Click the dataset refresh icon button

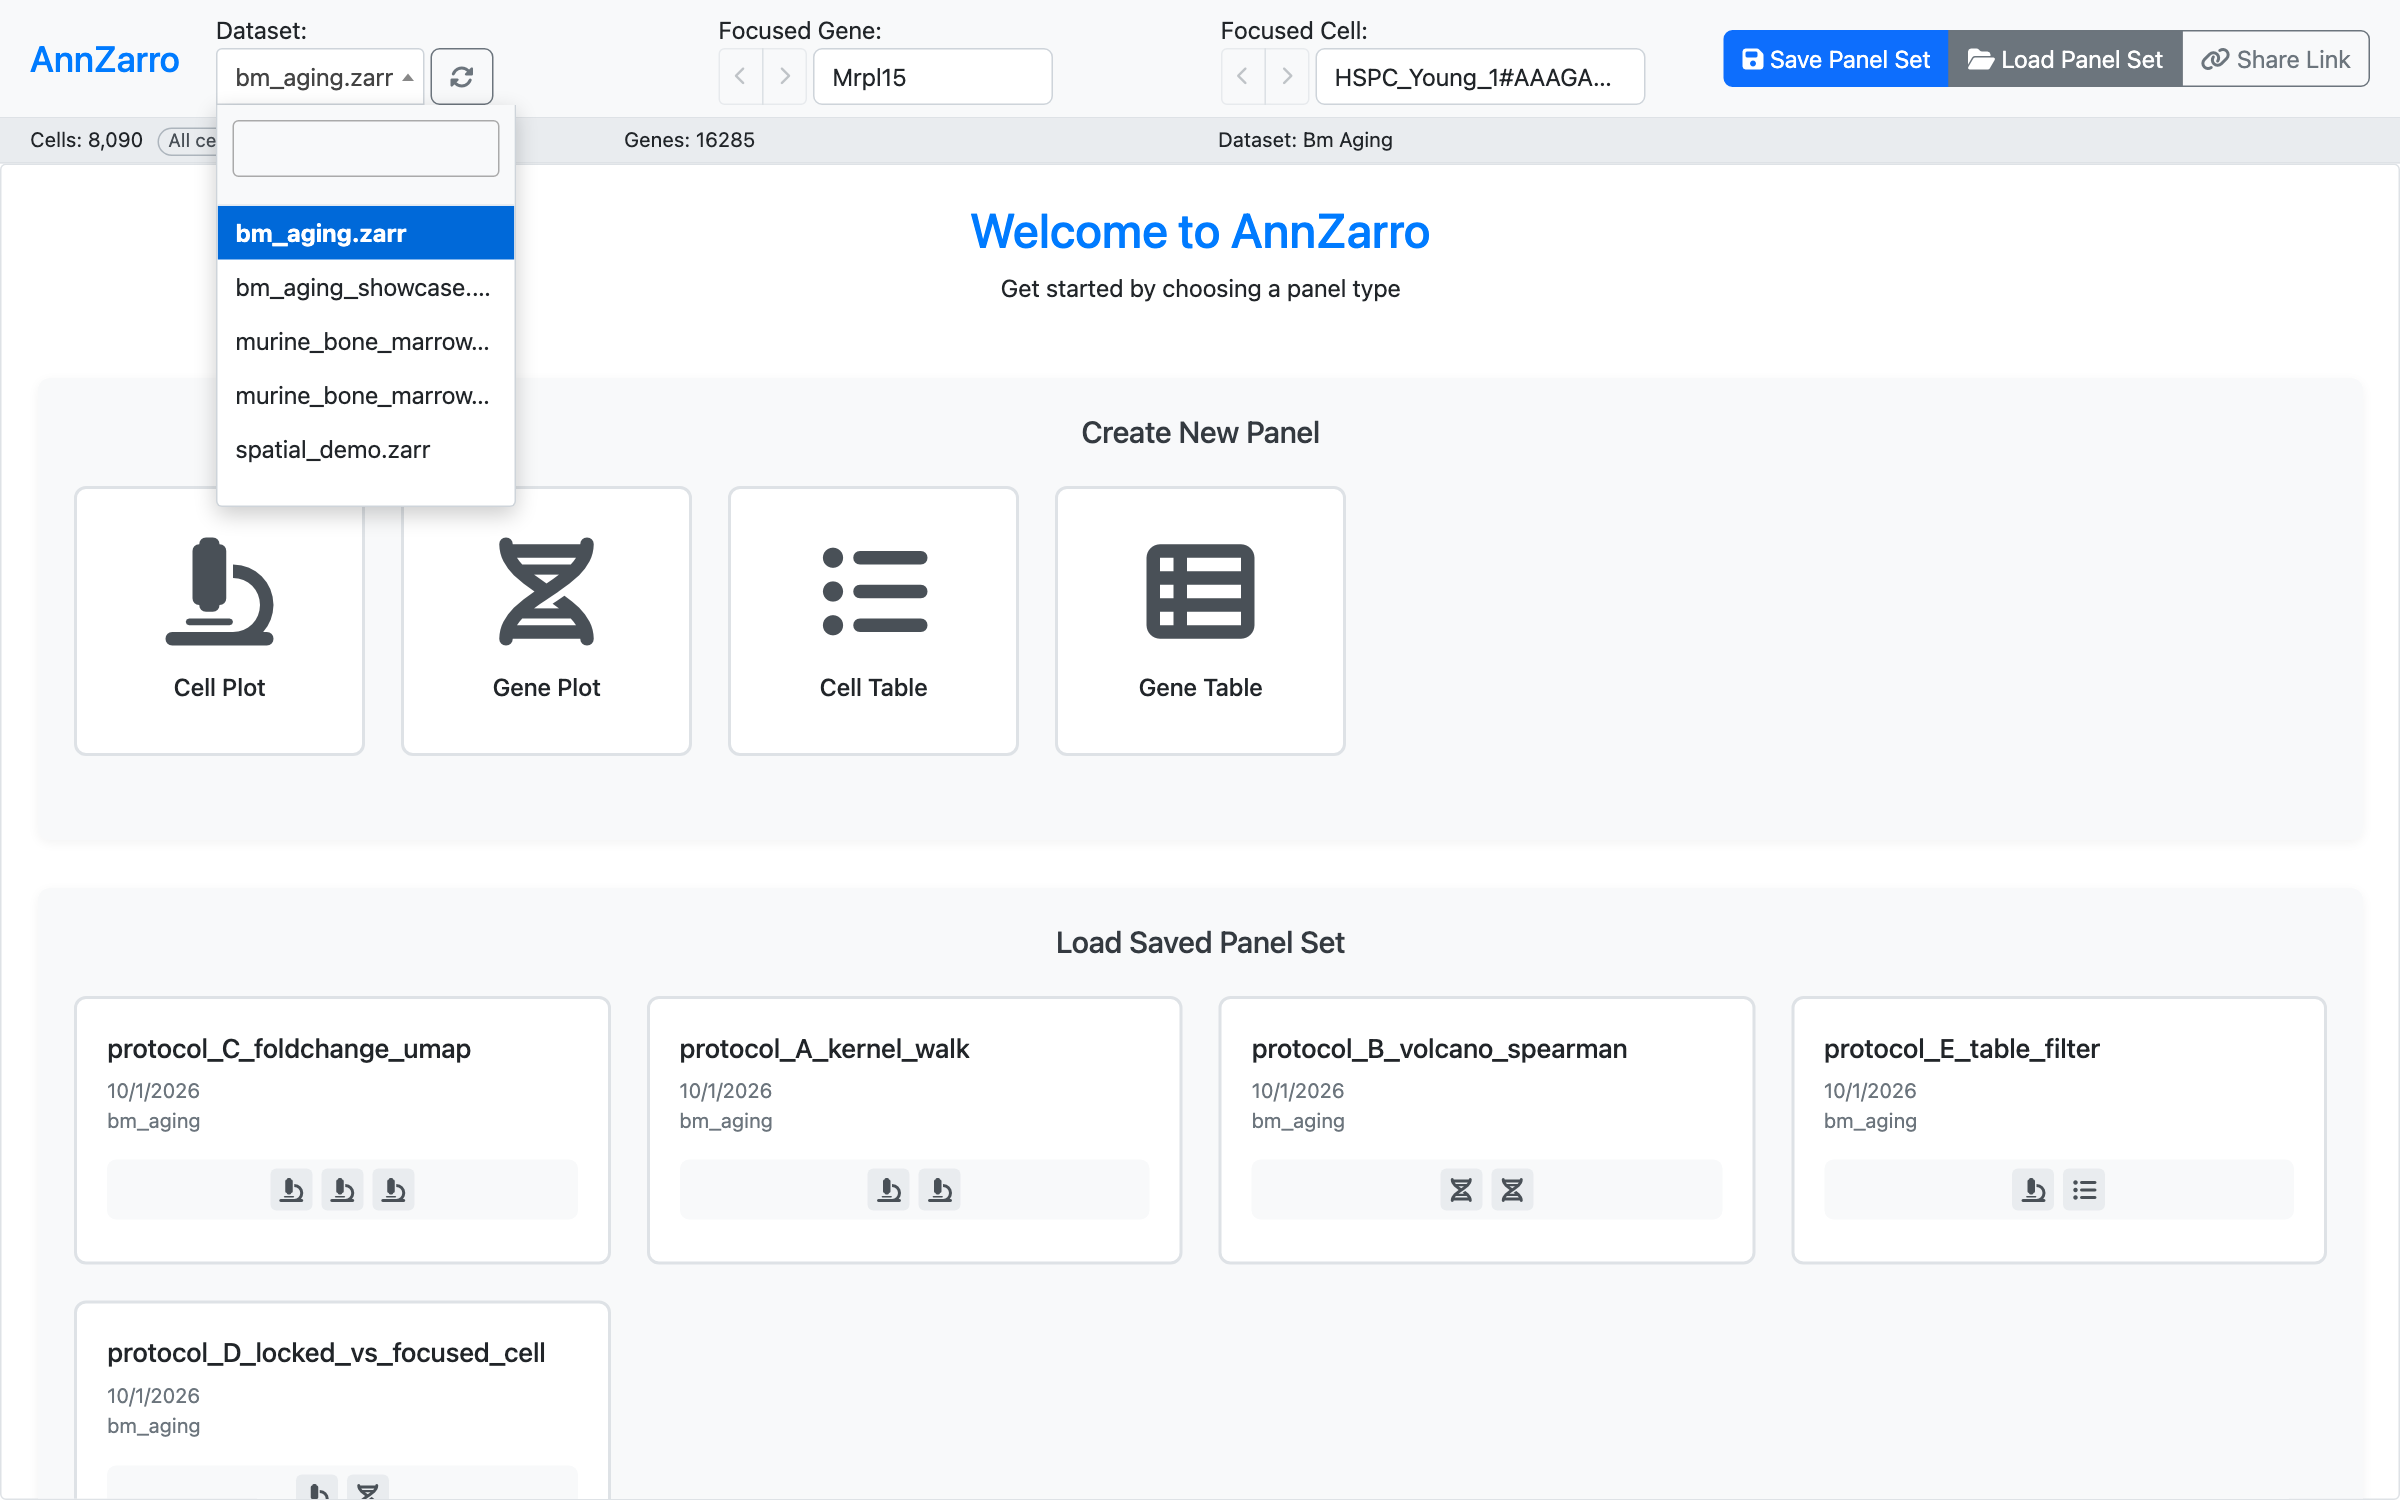click(461, 77)
